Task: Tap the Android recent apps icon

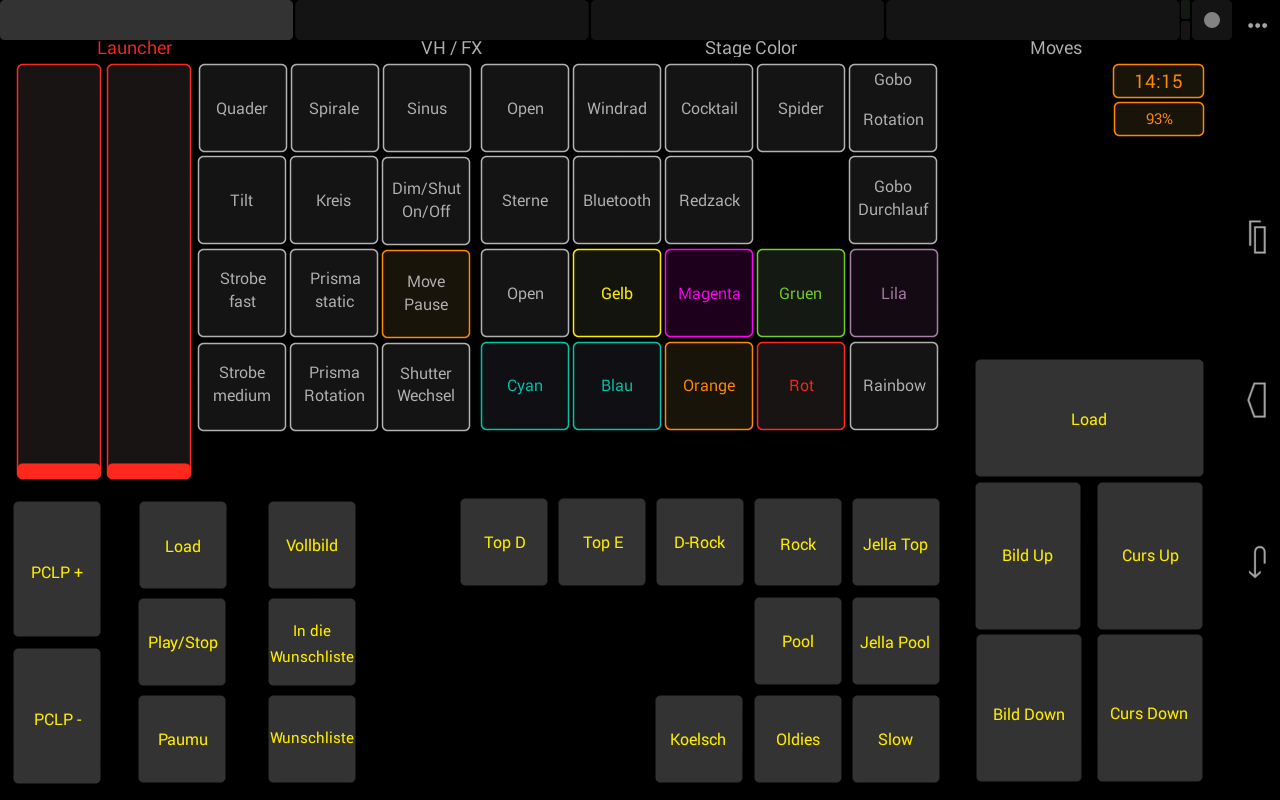Action: click(x=1257, y=237)
